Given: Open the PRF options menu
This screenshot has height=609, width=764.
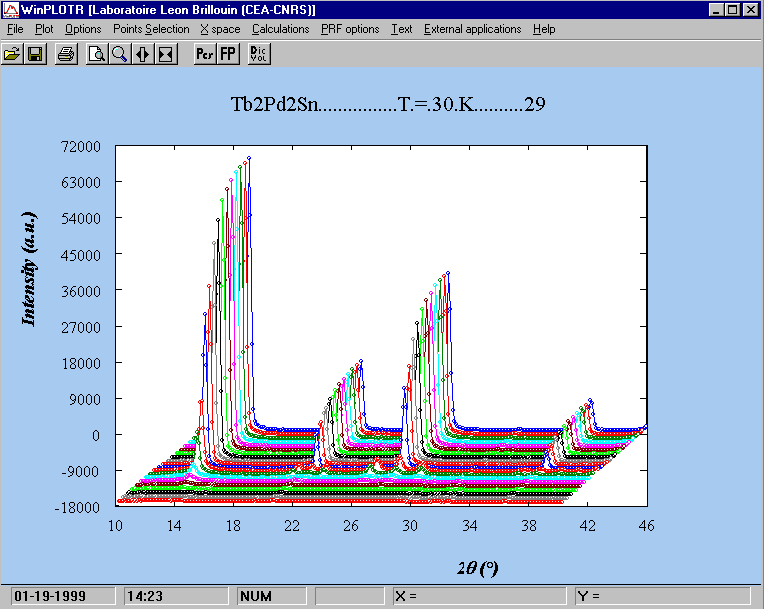Looking at the screenshot, I should pos(350,29).
